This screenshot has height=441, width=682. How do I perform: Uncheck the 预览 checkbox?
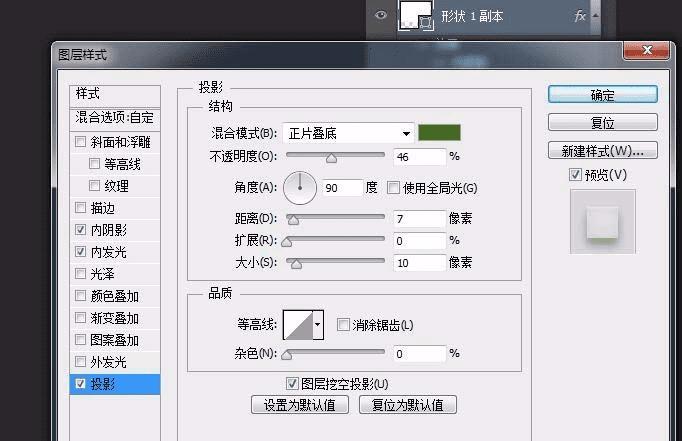pyautogui.click(x=575, y=175)
